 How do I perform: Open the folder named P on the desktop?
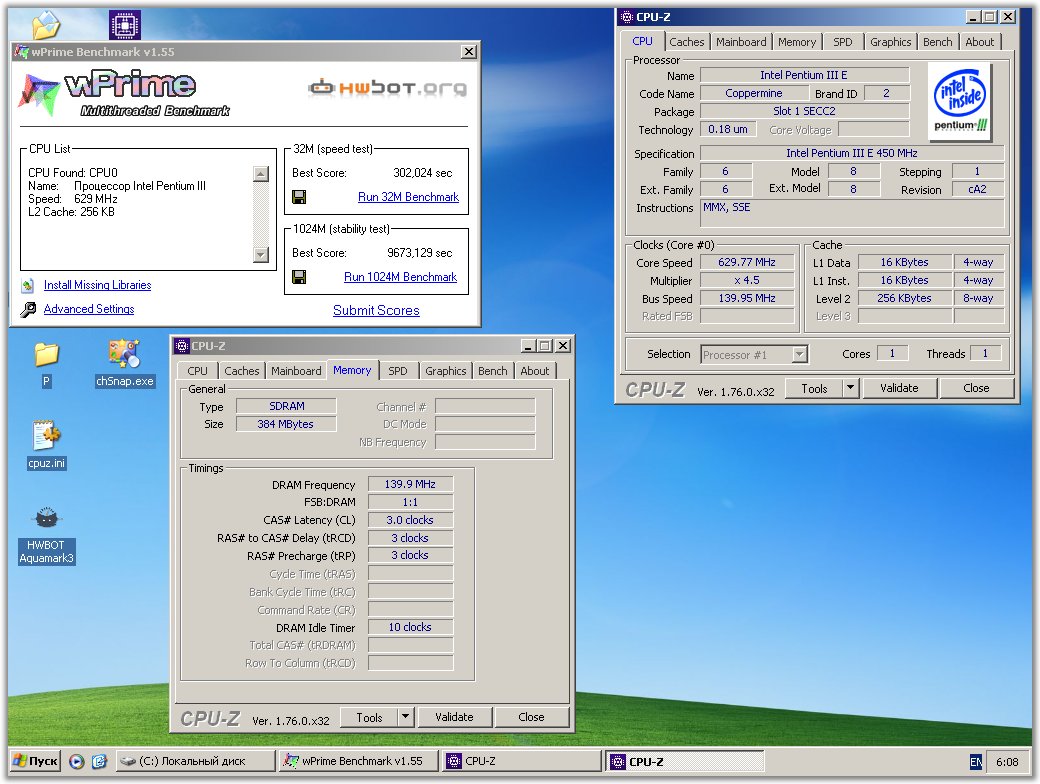pyautogui.click(x=46, y=355)
